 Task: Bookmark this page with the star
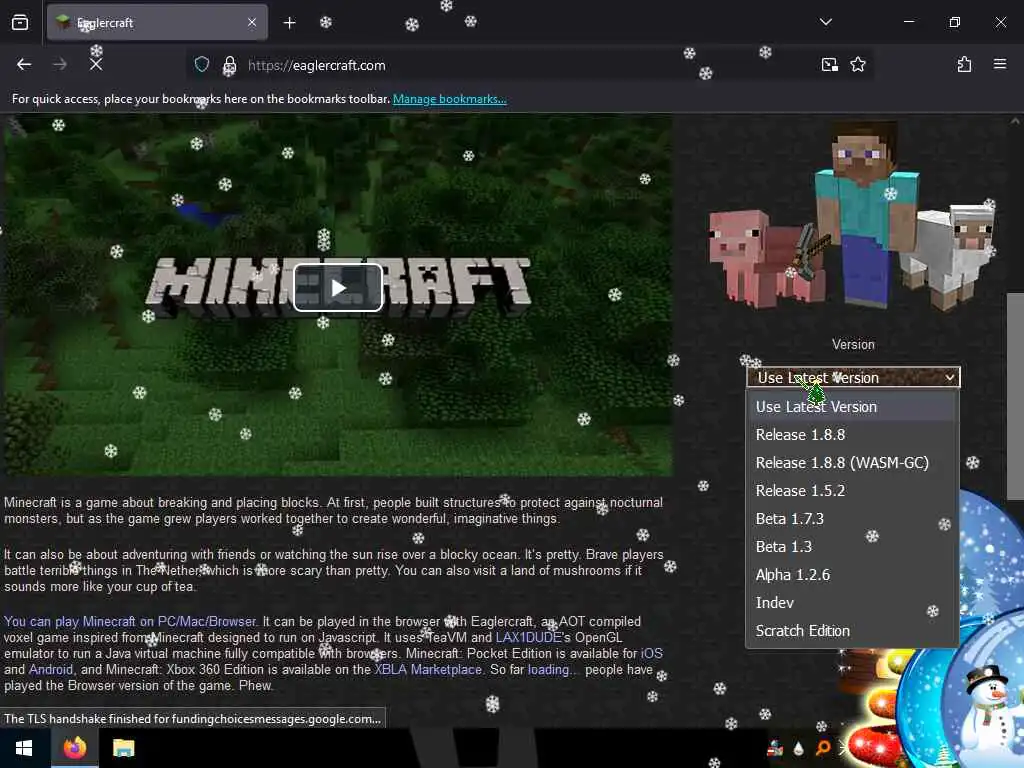point(857,65)
